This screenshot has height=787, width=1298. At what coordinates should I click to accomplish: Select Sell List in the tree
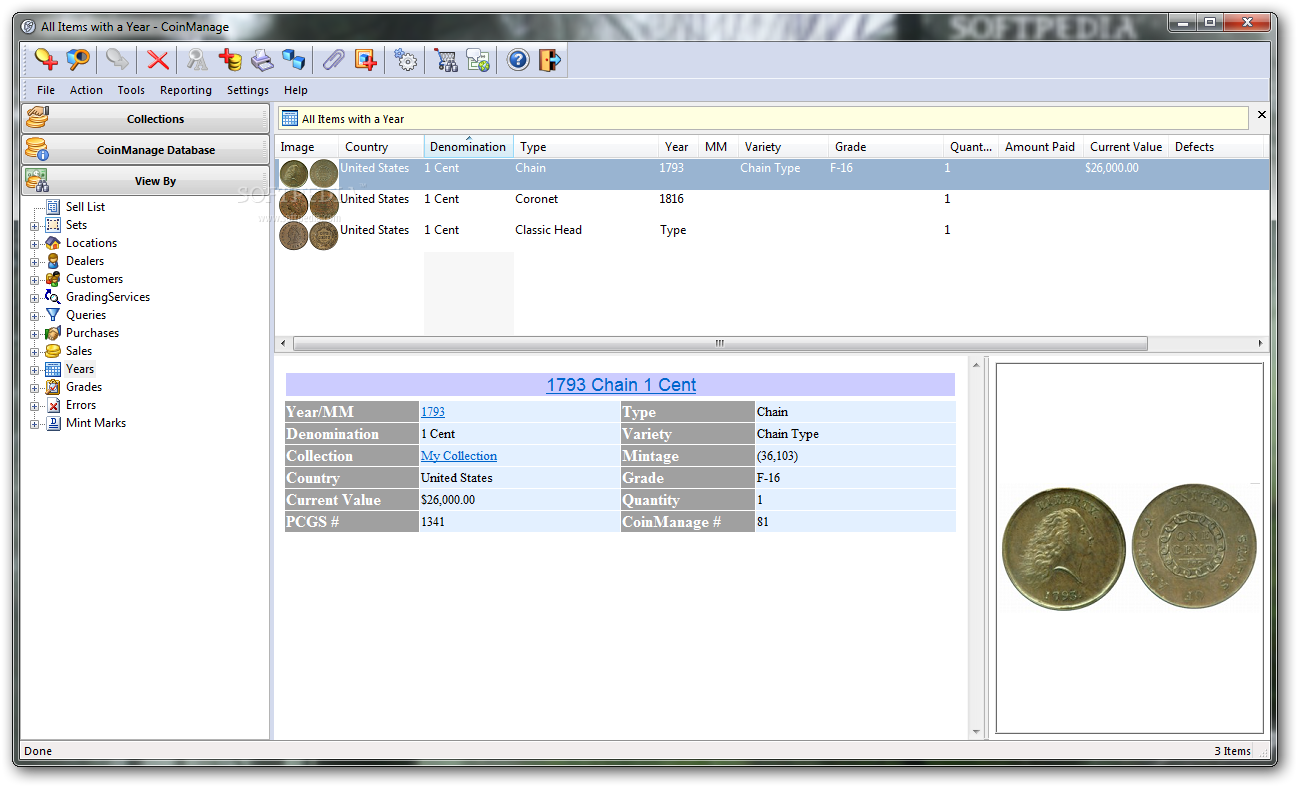(x=85, y=207)
